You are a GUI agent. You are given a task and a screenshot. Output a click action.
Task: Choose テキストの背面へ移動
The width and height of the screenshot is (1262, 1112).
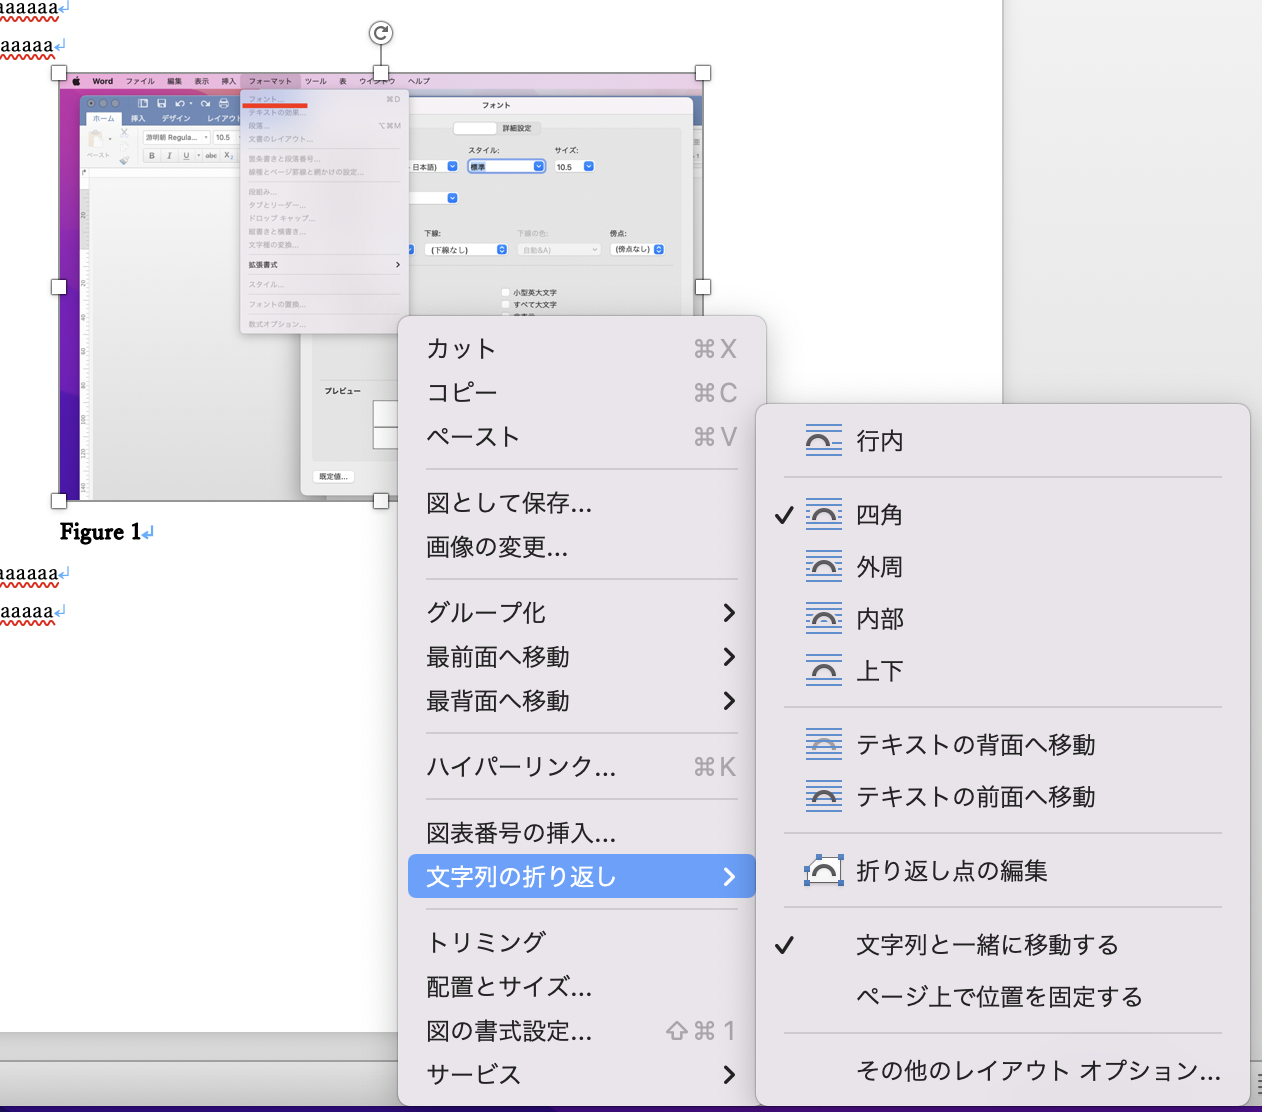click(x=1003, y=745)
